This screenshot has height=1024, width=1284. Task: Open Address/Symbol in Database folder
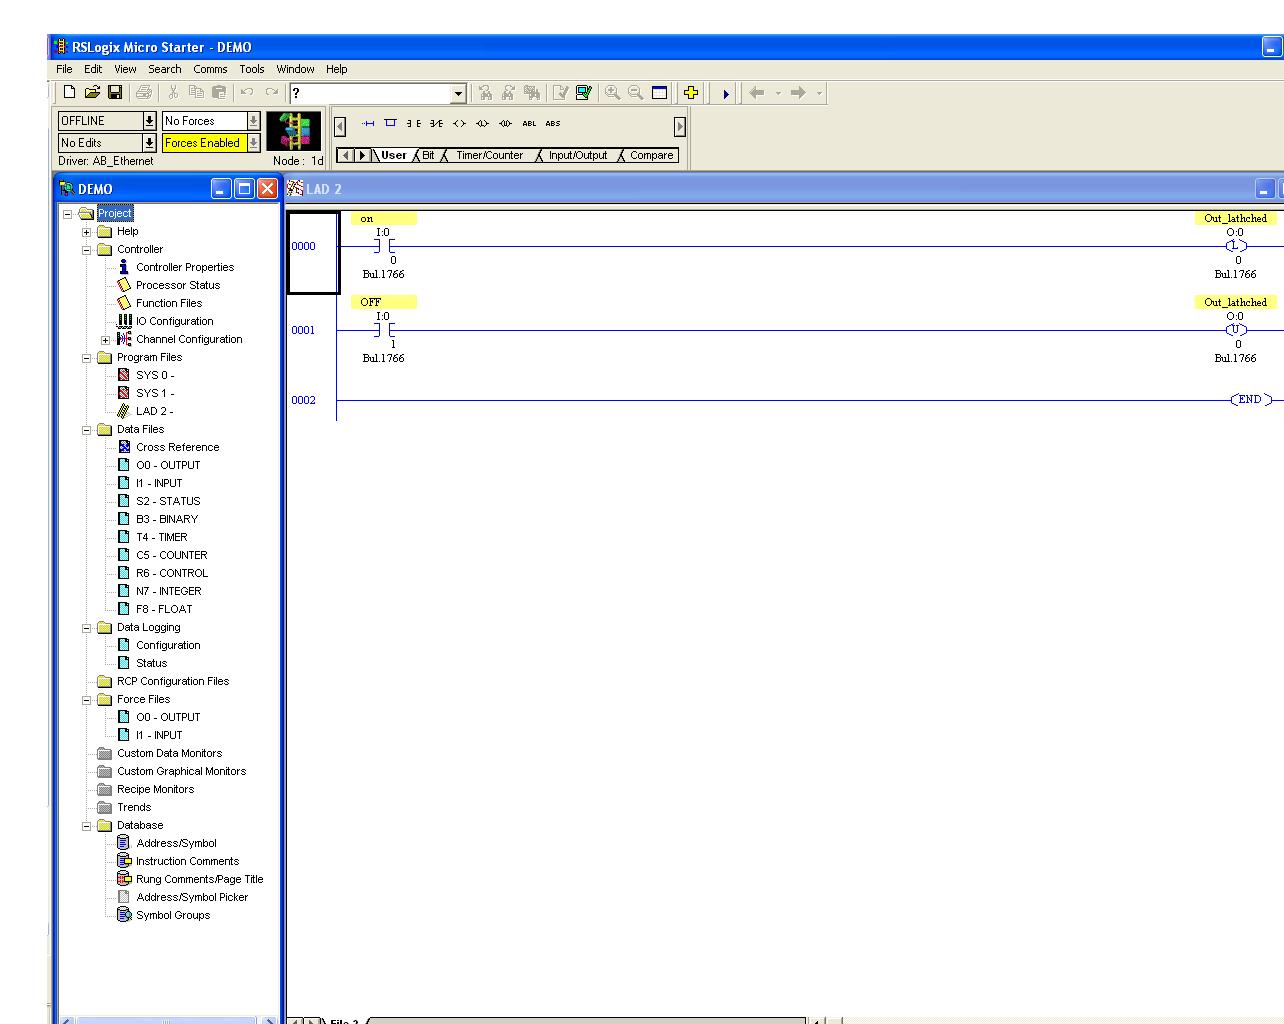(176, 843)
